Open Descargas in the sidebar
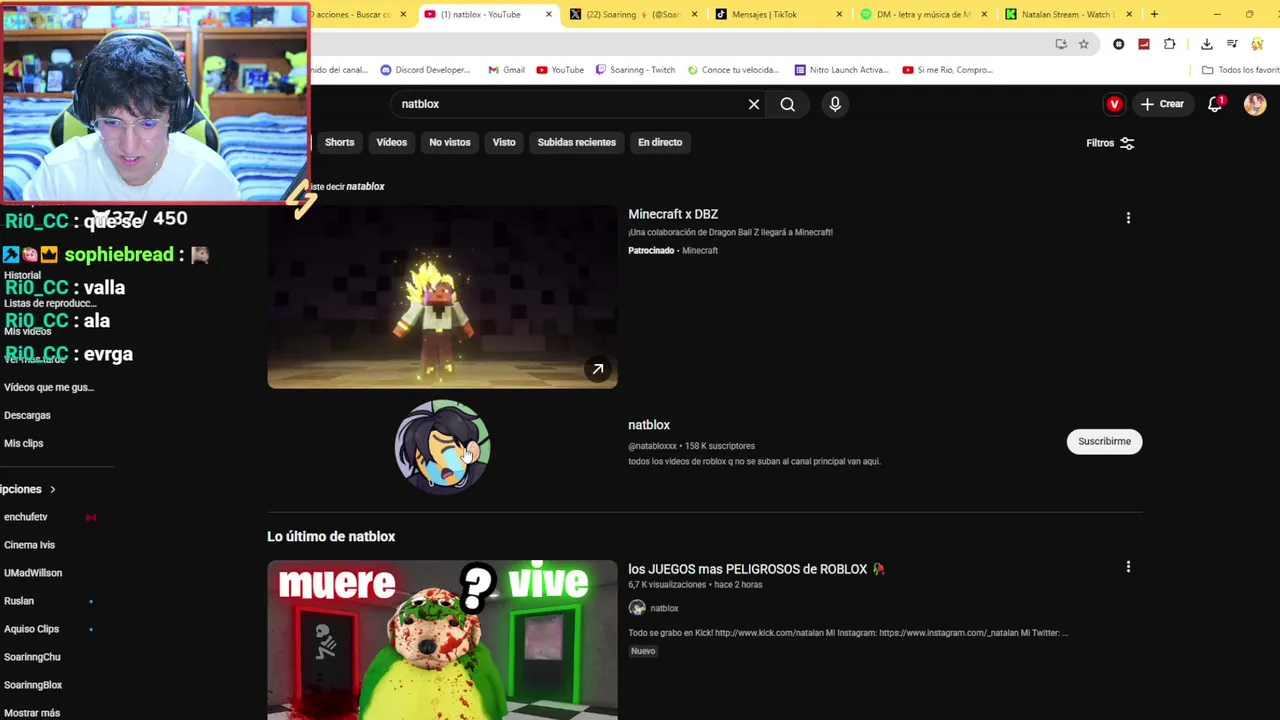 (27, 415)
